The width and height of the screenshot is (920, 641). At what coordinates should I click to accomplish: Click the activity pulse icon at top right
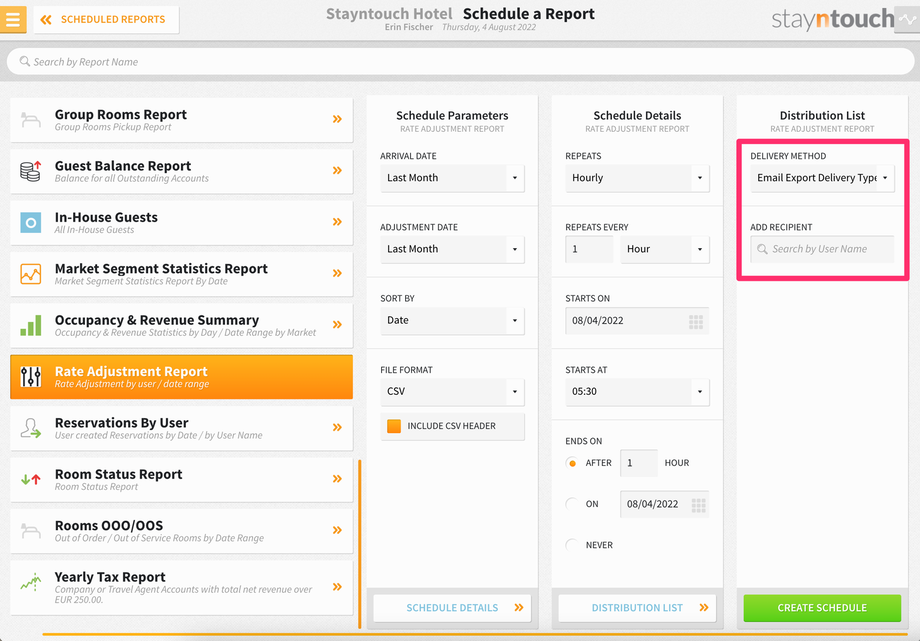[x=907, y=19]
